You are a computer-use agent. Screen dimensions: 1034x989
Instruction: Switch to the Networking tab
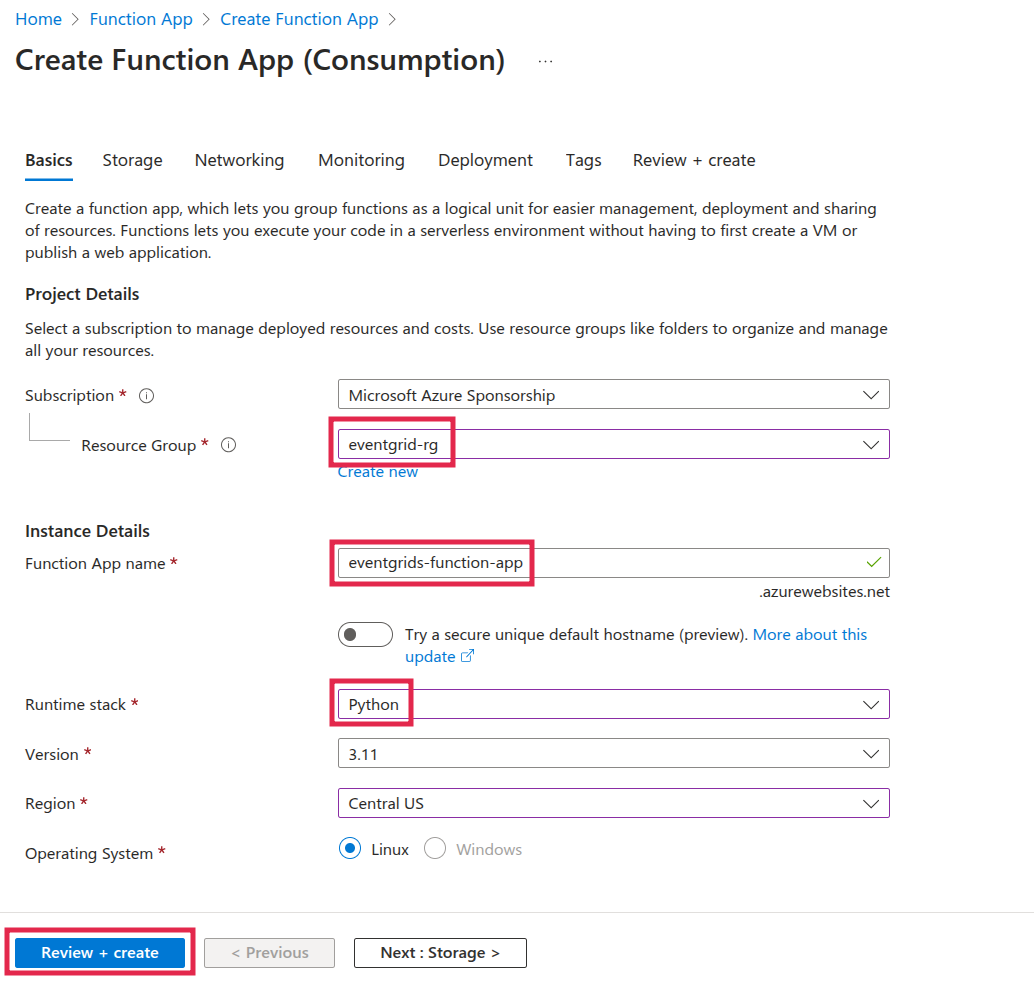[x=239, y=160]
